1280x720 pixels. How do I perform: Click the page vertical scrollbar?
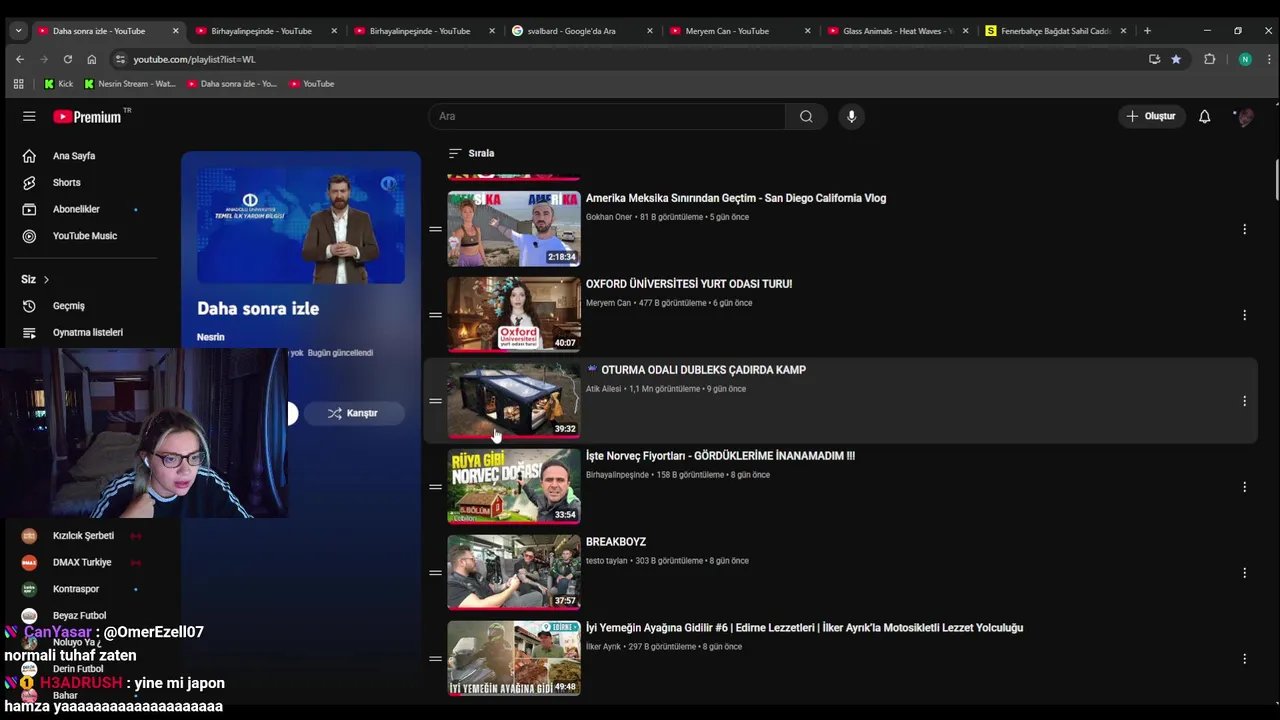(x=1276, y=180)
